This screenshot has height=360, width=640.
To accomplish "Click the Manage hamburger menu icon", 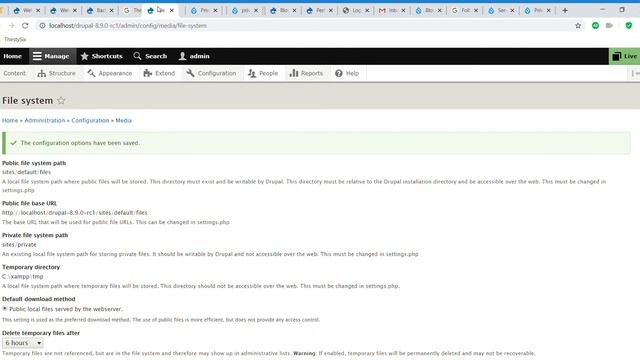I will pyautogui.click(x=38, y=56).
